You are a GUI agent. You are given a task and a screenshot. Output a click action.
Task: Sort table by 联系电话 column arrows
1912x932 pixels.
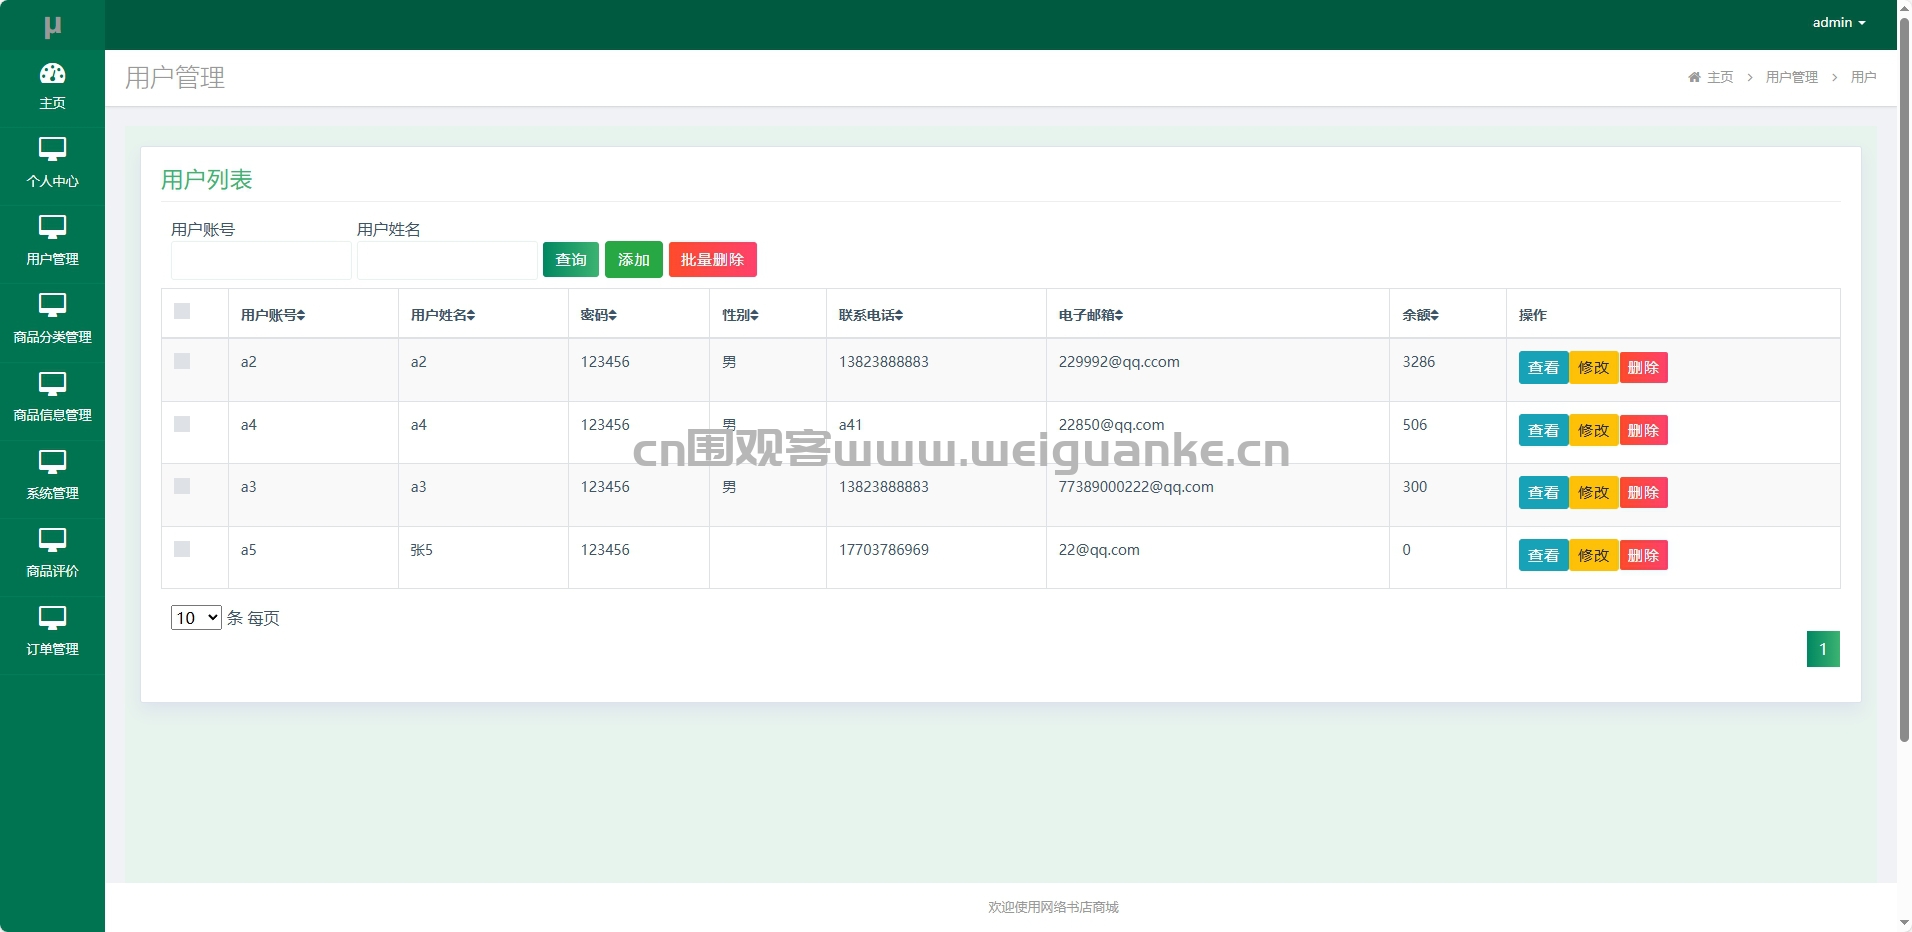tap(899, 315)
